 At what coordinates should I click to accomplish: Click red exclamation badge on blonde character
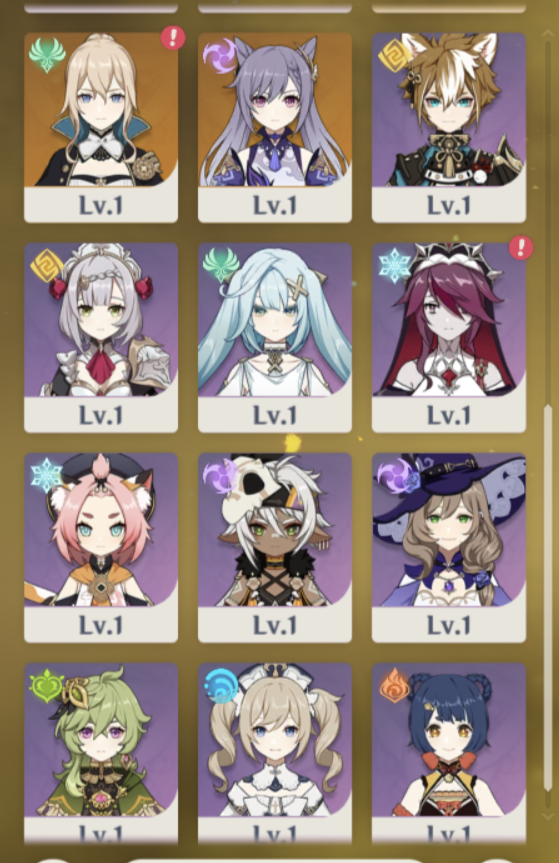173,37
